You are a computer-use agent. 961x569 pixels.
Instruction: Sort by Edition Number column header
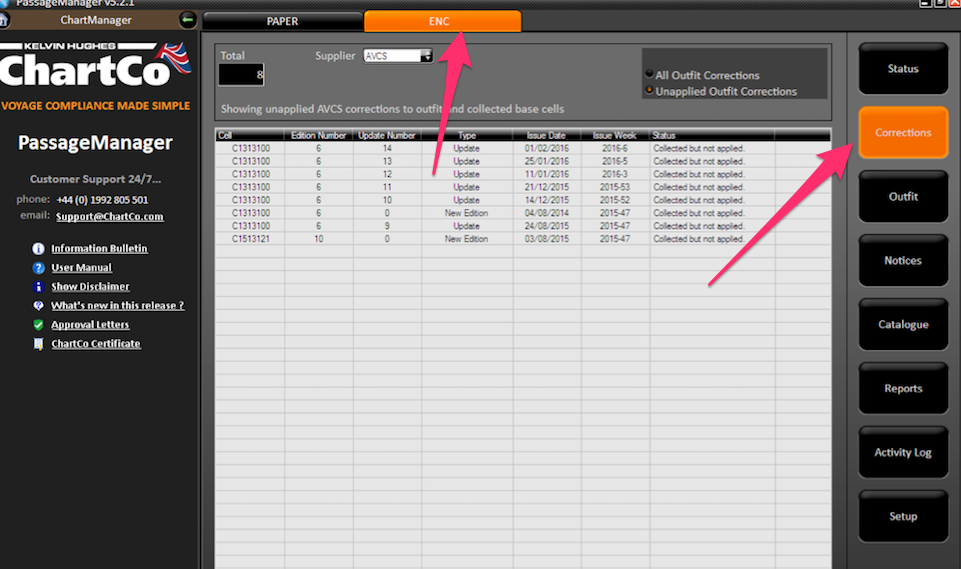(x=318, y=136)
